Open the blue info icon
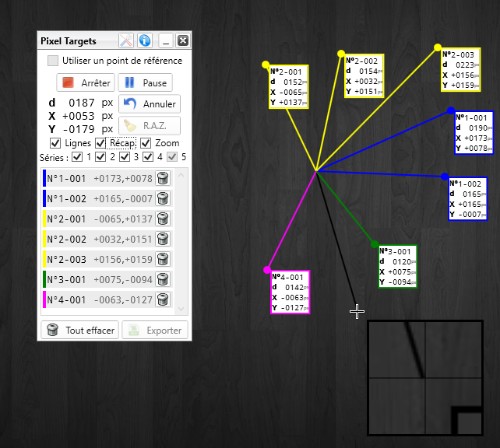500x448 pixels. pos(145,41)
